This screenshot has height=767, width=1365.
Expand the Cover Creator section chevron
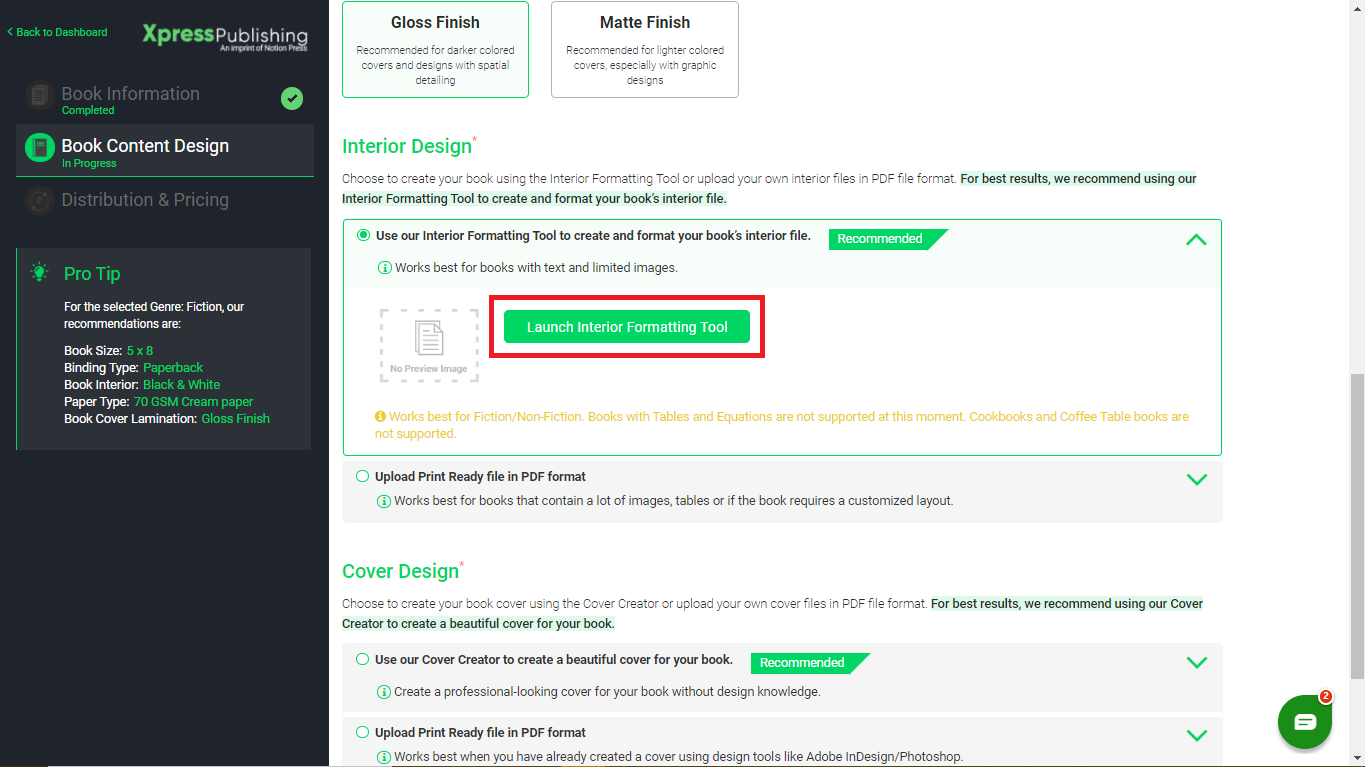[1196, 662]
